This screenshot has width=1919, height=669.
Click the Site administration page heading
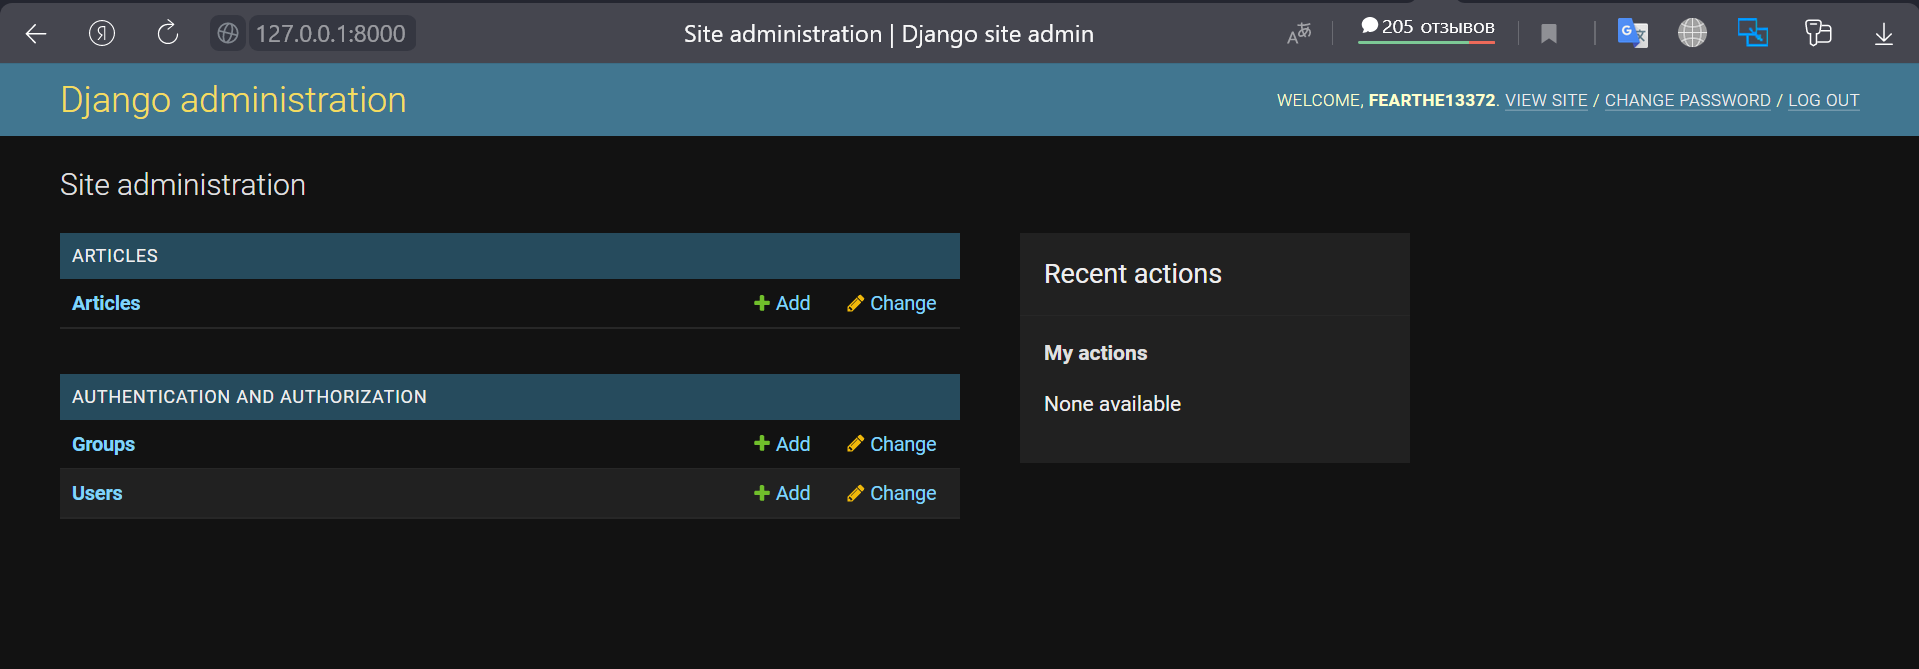183,185
